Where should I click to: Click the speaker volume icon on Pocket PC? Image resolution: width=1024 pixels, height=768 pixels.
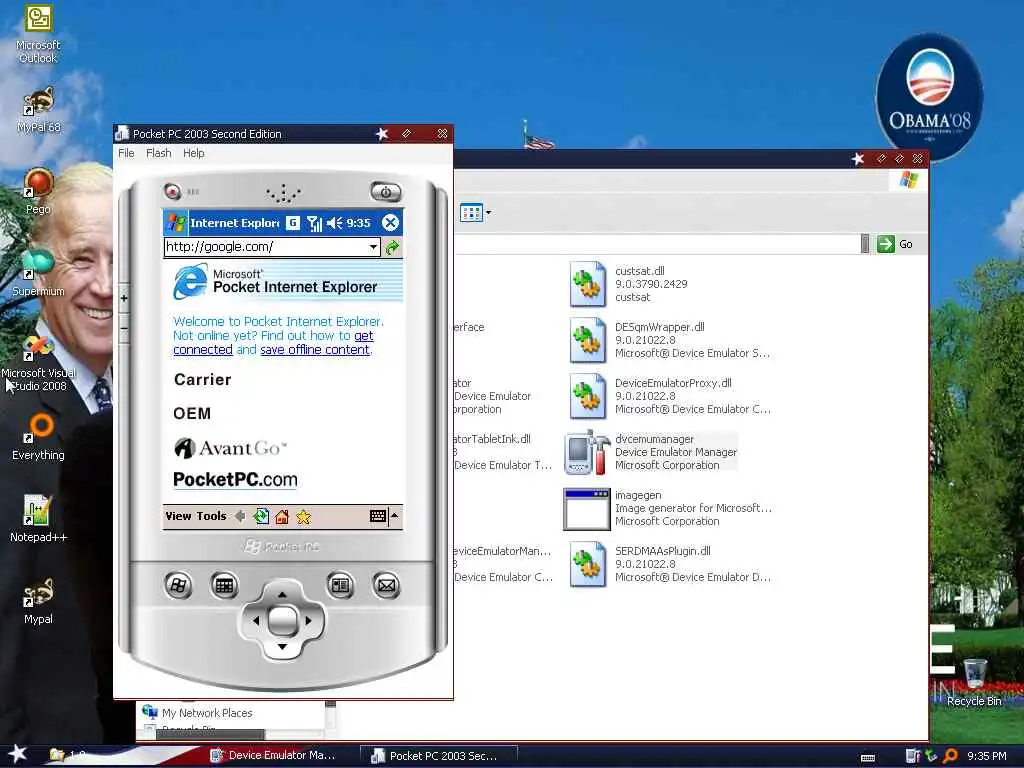[334, 223]
